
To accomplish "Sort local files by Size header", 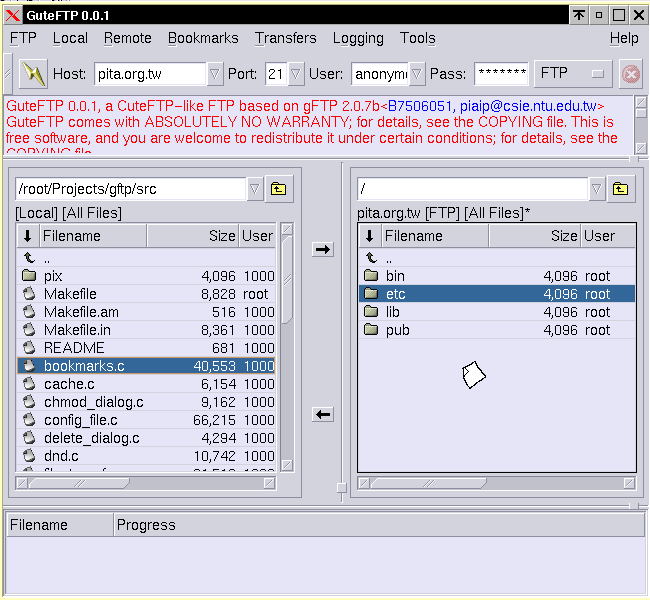I will pyautogui.click(x=193, y=236).
